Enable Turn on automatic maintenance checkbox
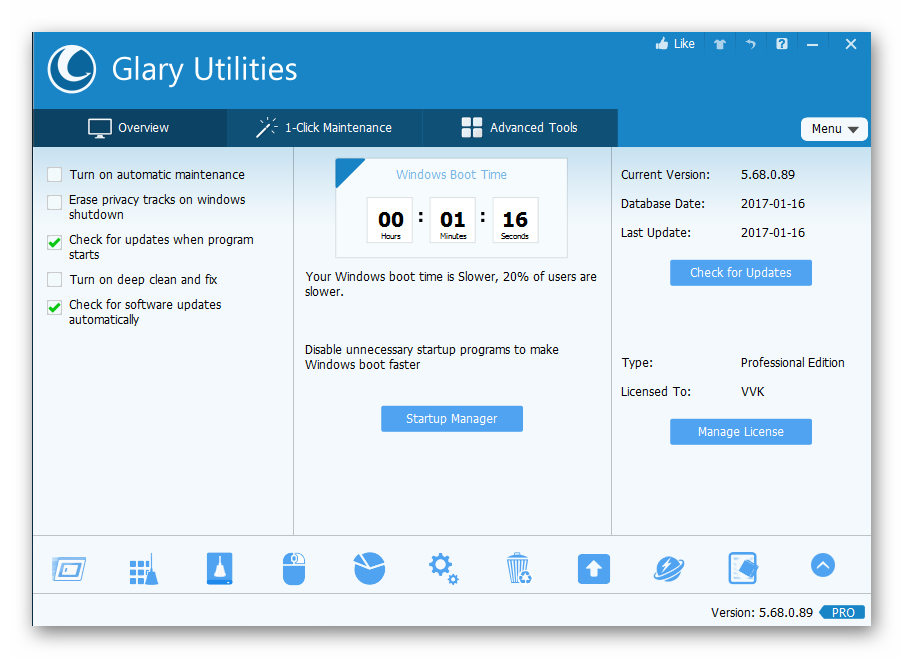This screenshot has height=658, width=903. point(55,174)
